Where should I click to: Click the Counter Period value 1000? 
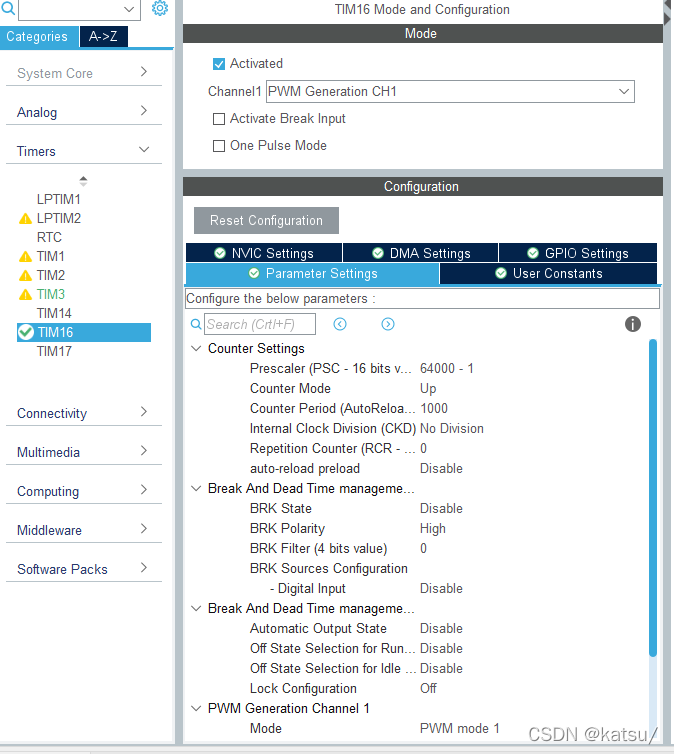point(434,408)
